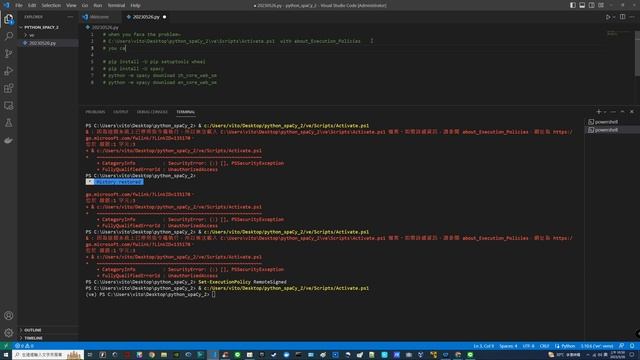Select the Terminal panel tab
Viewport: 640px width, 360px height.
pos(186,112)
